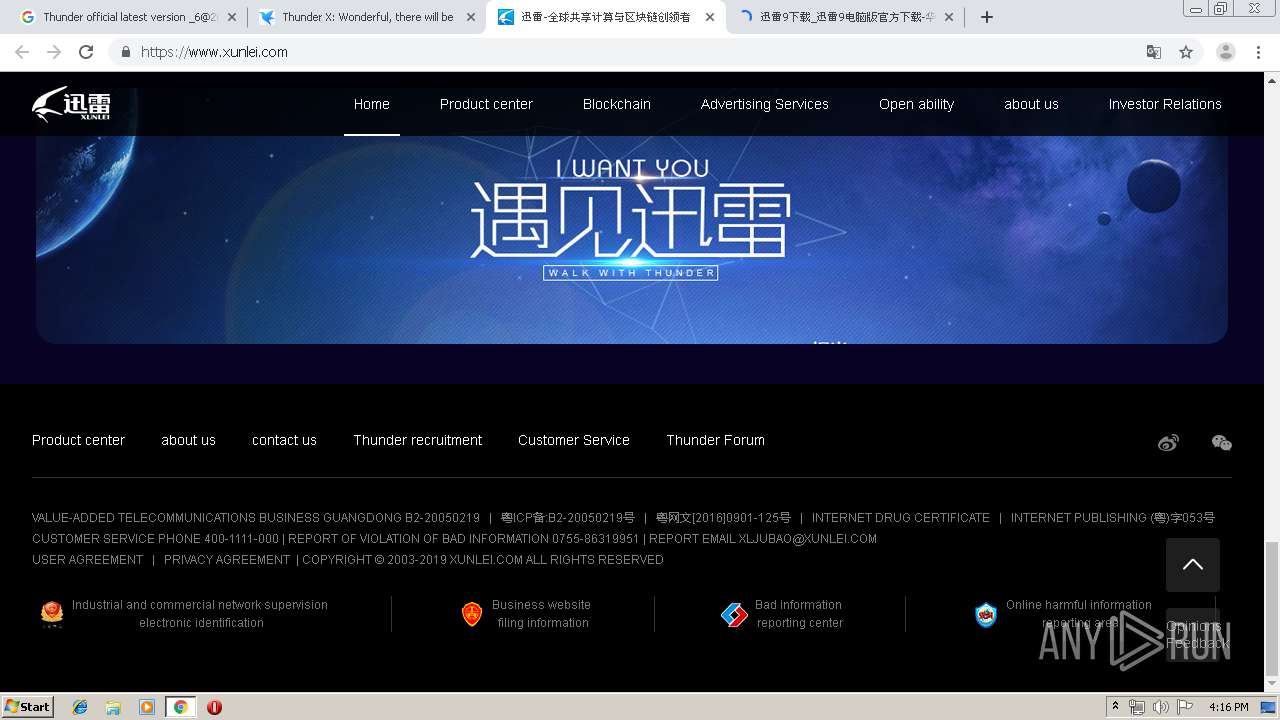Click the 粤ICP备 B2-20050219号 link
The height and width of the screenshot is (720, 1280).
(568, 518)
